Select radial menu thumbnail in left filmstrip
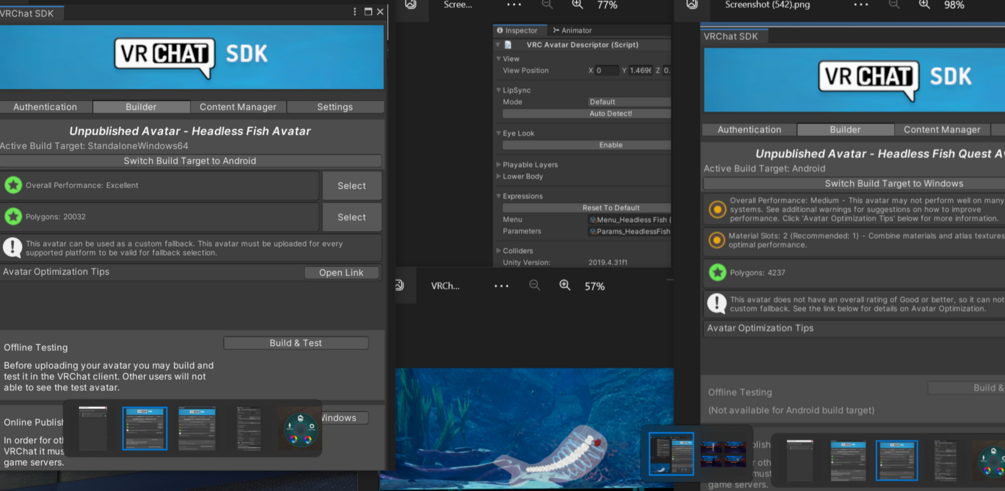Viewport: 1005px width, 491px height. pos(301,429)
